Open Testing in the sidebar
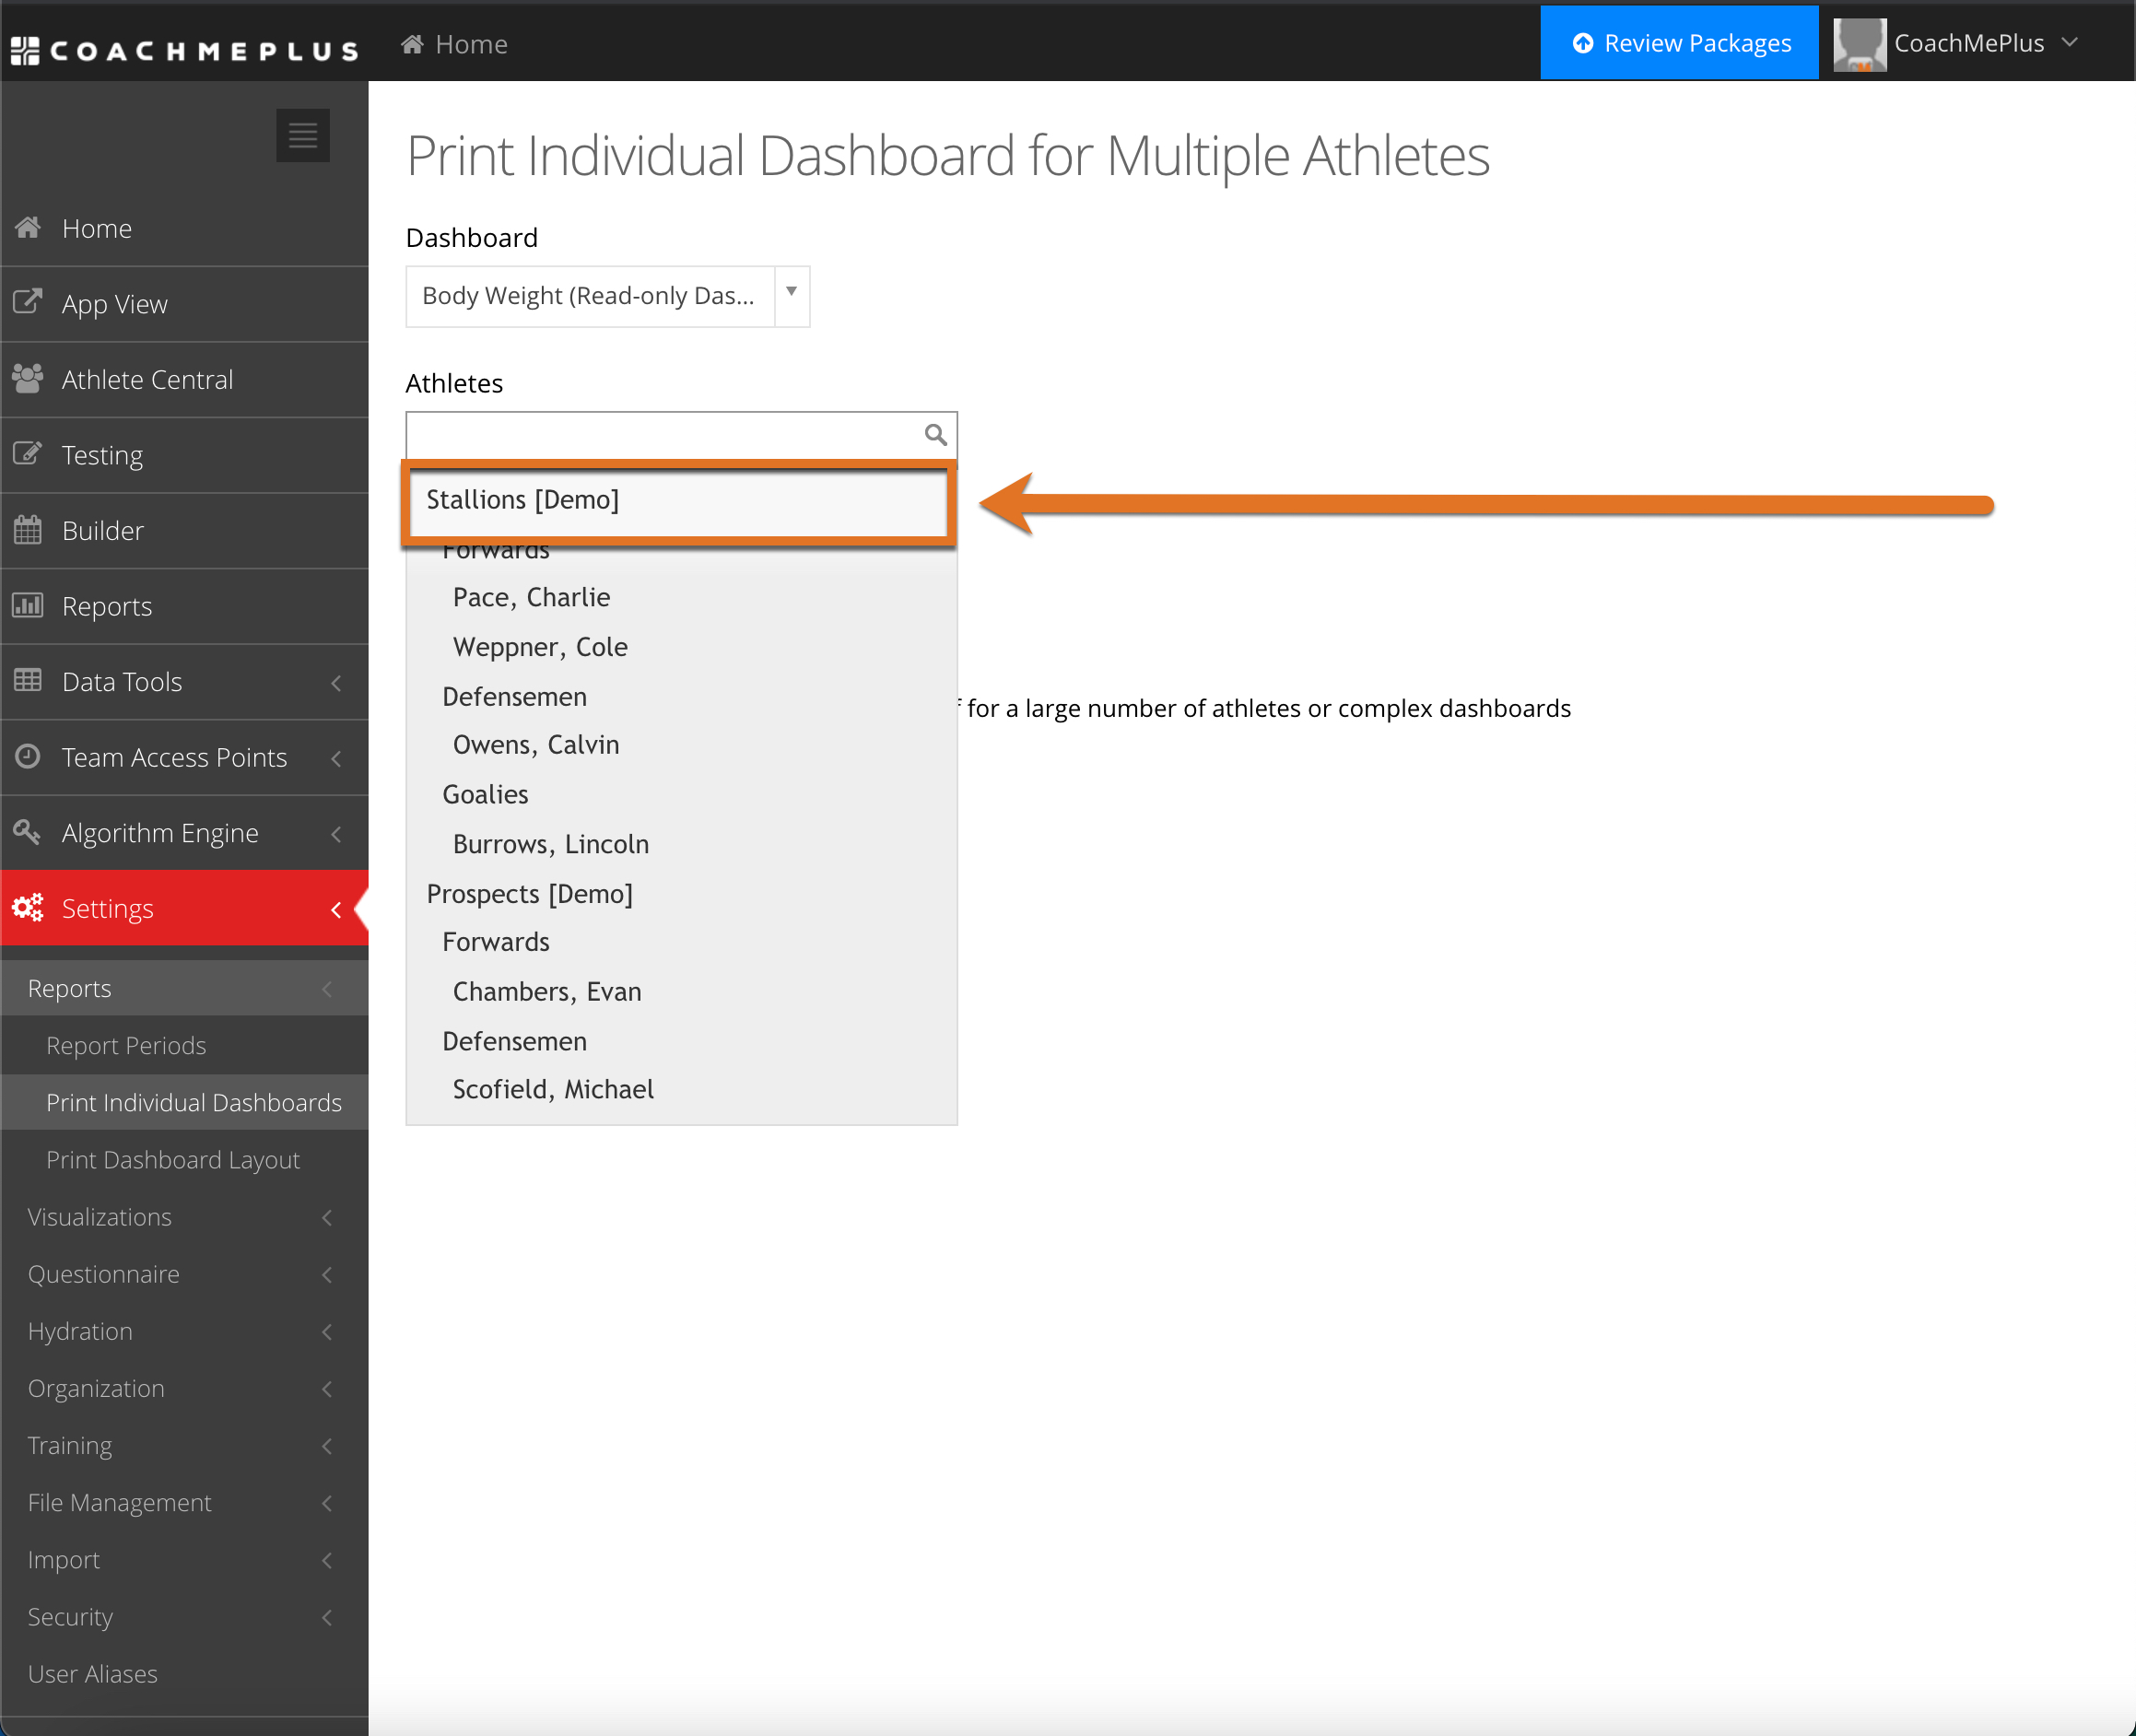 [184, 455]
